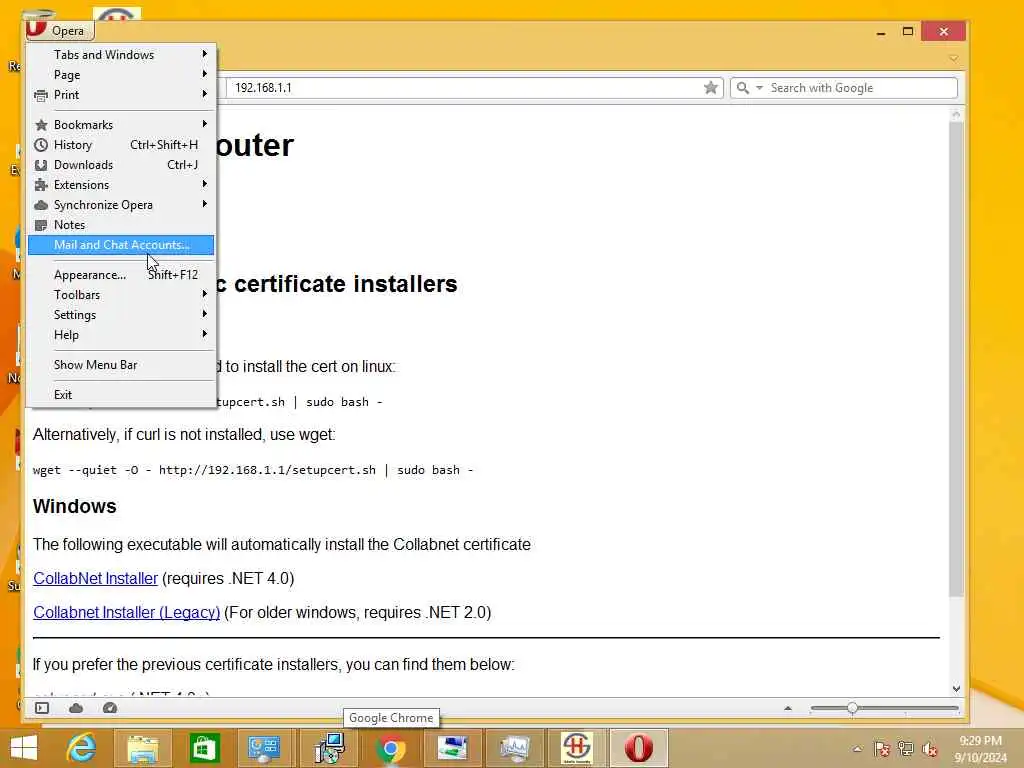
Task: Click the Resource Monitor icon in the taskbar
Action: click(x=515, y=748)
